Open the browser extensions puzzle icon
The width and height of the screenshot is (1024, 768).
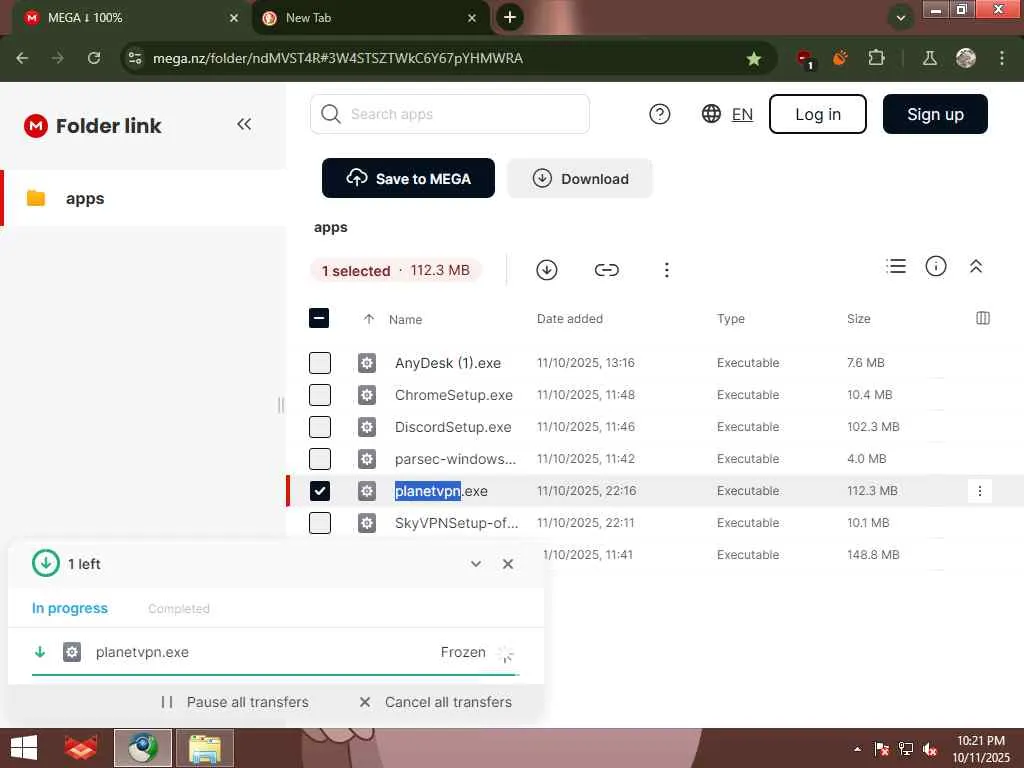click(876, 58)
